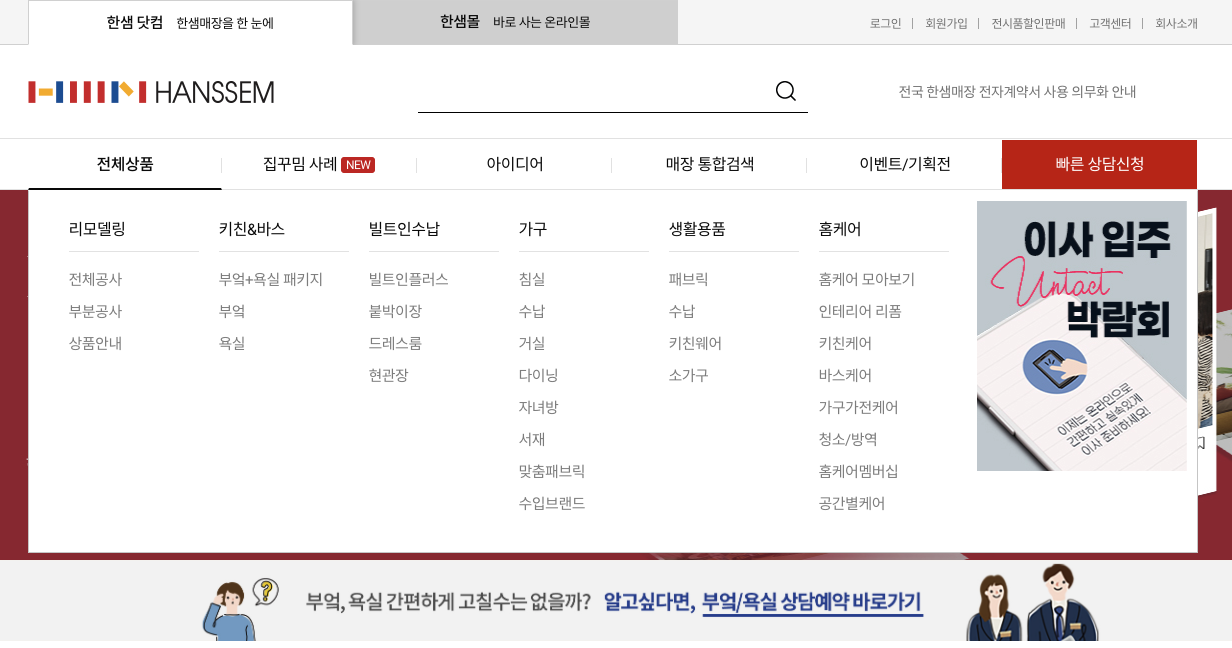Open 서재 under 가구
Screen dimensions: 1232x648
[x=532, y=439]
